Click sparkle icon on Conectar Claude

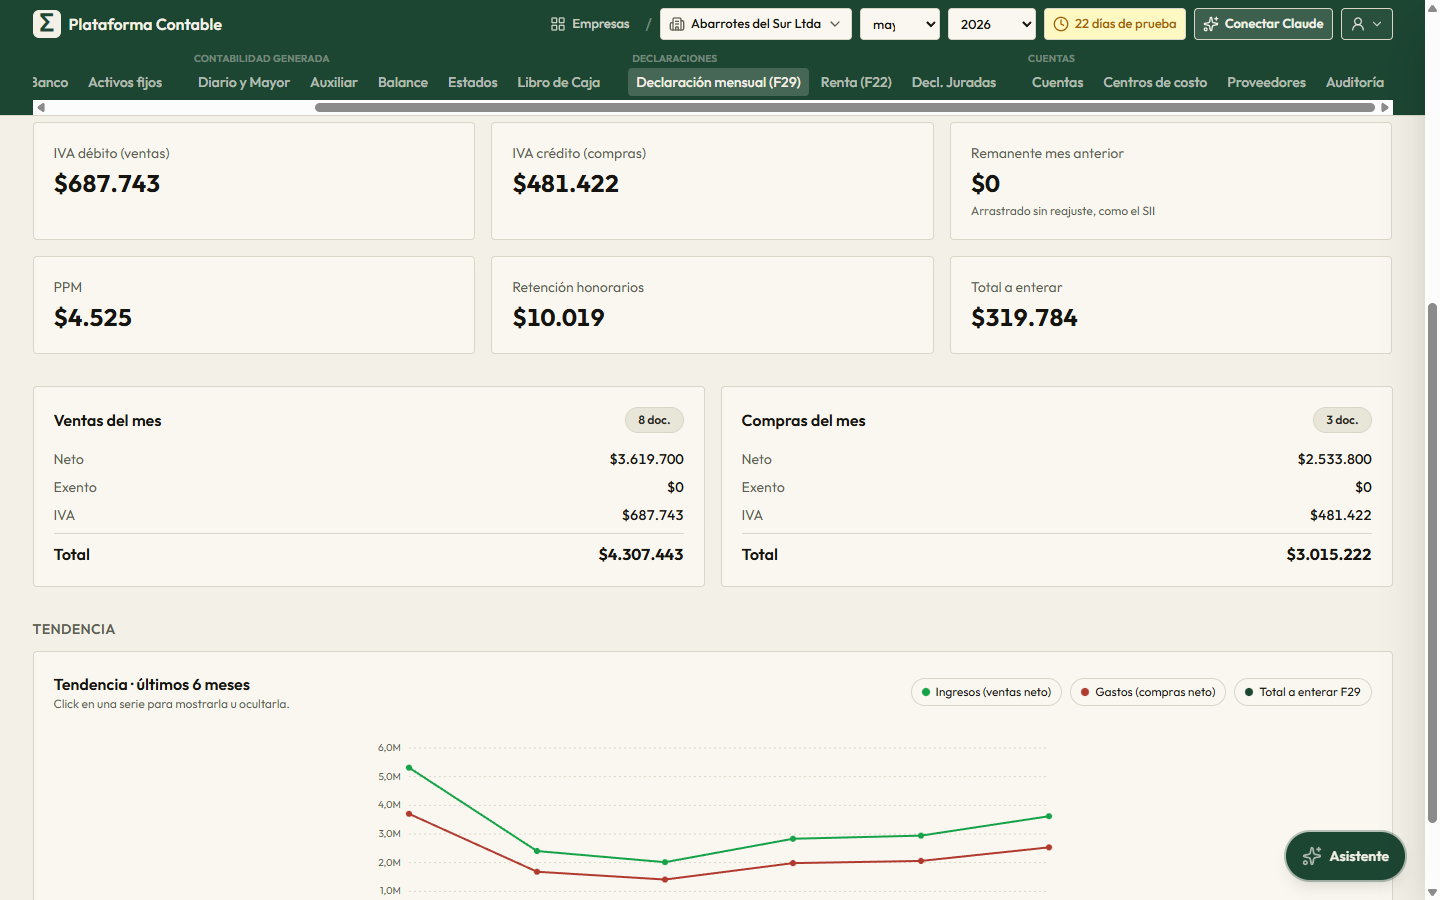[x=1211, y=24]
